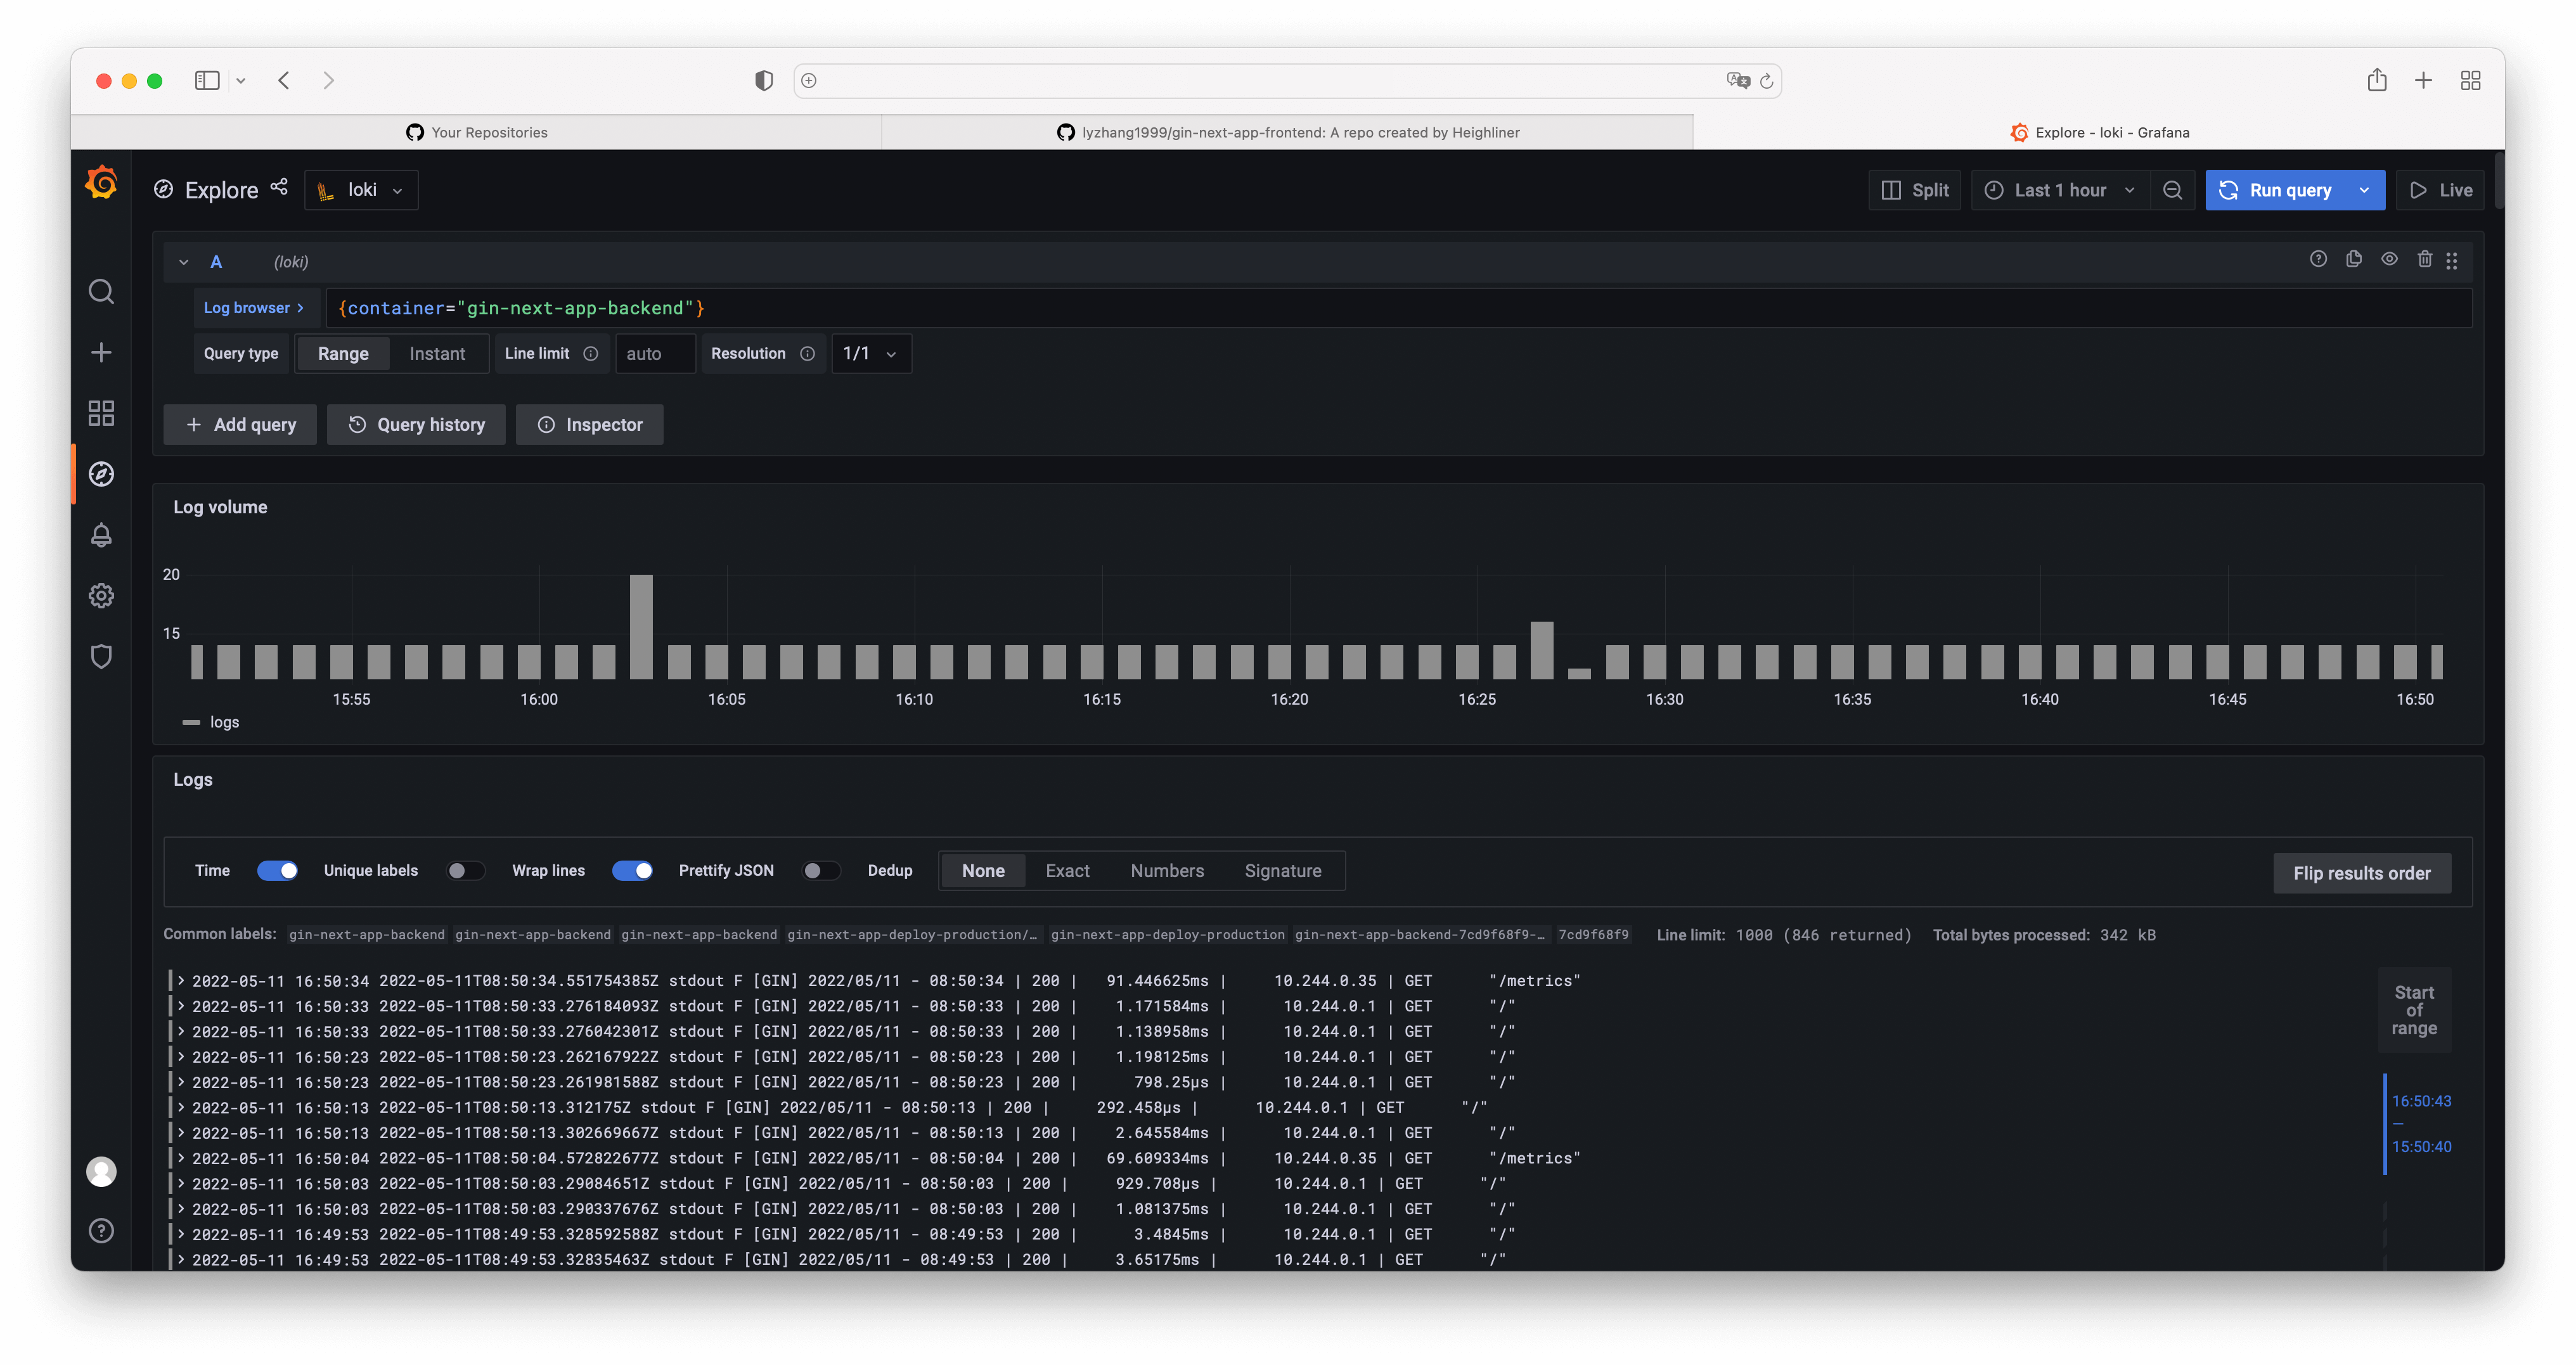
Task: Open the Last 1 hour time picker
Action: click(2060, 190)
